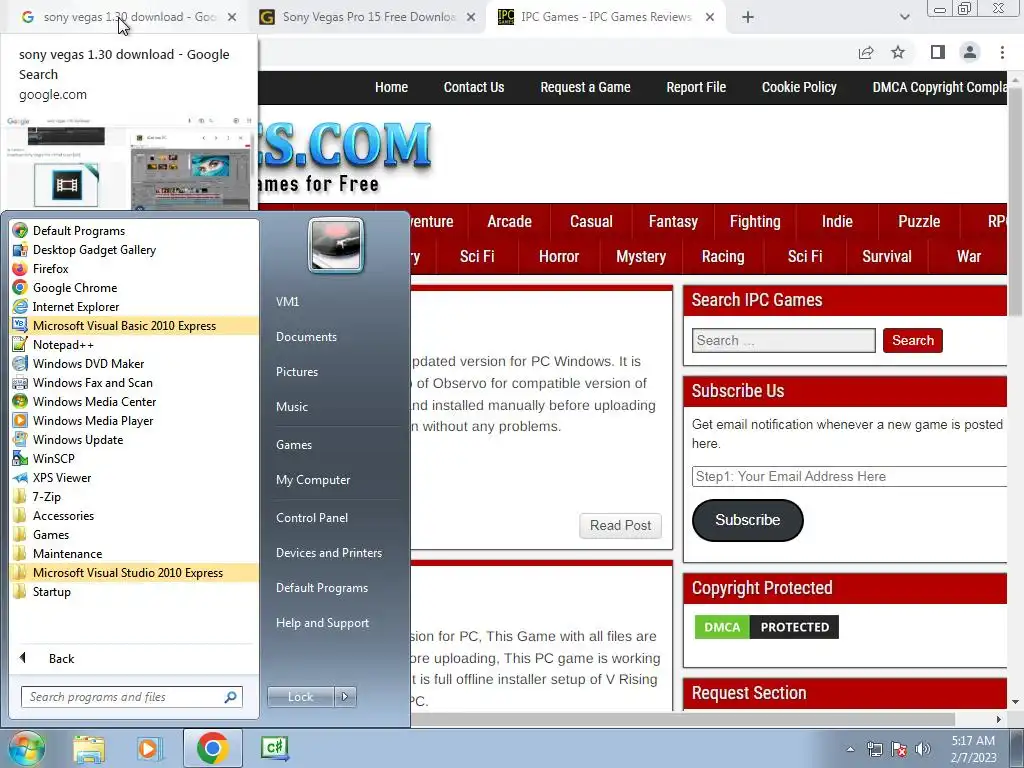
Task: Open the C# taskbar application
Action: click(275, 748)
